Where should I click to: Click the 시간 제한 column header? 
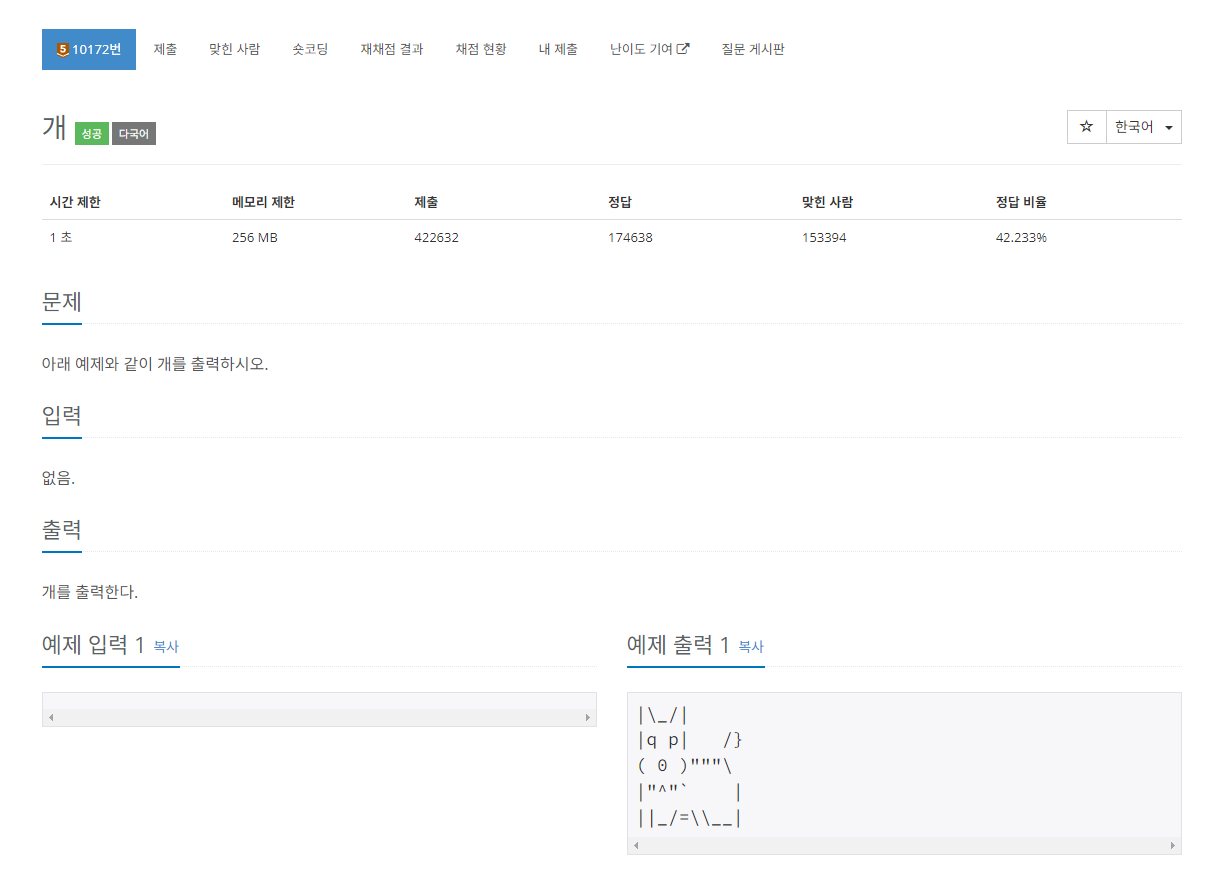pyautogui.click(x=75, y=202)
